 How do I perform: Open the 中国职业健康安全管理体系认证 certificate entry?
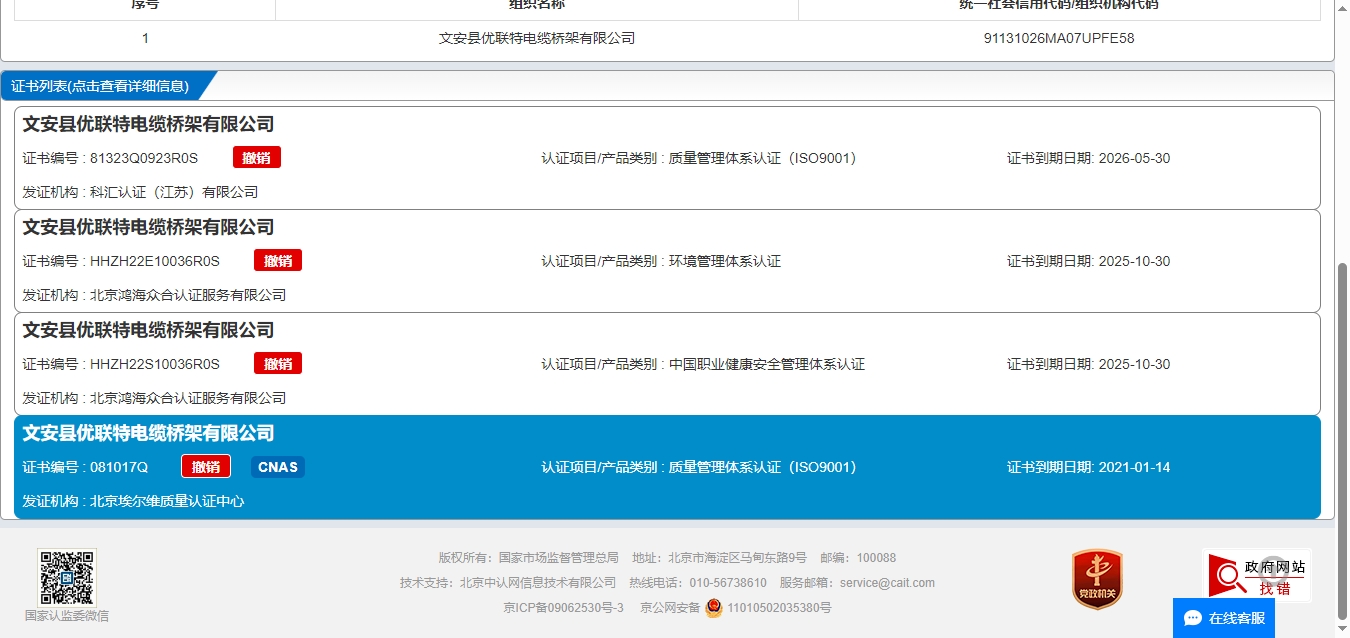[x=667, y=364]
